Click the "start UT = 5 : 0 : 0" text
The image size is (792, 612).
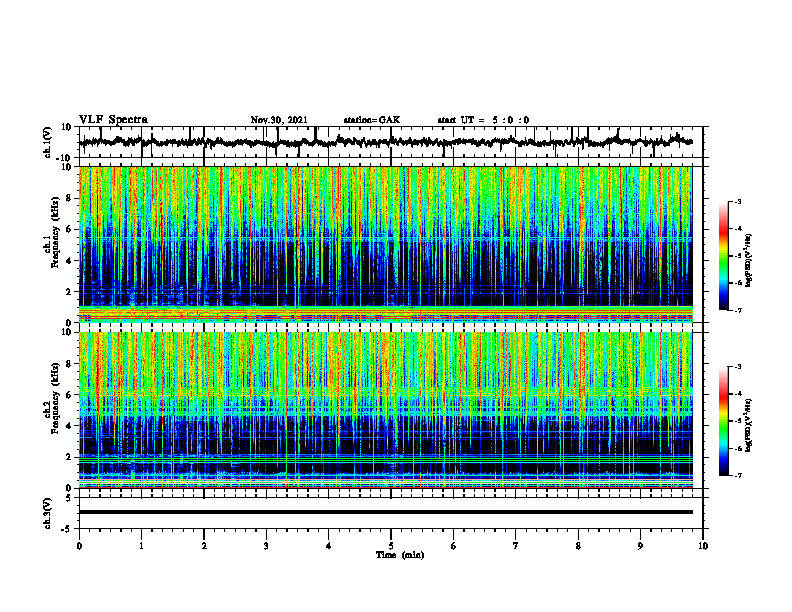[x=483, y=120]
